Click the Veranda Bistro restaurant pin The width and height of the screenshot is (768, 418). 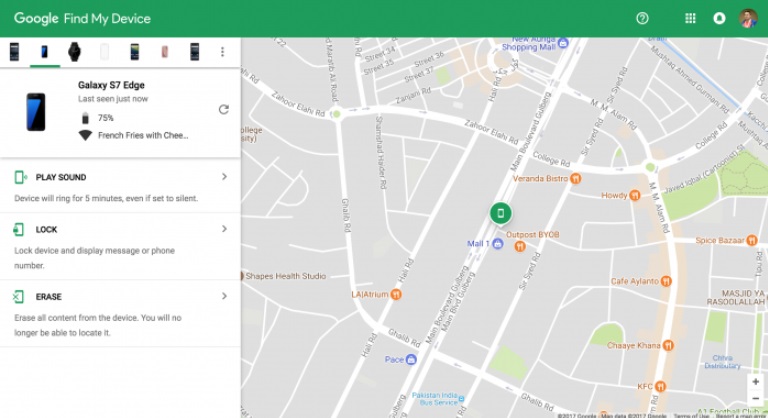point(576,179)
